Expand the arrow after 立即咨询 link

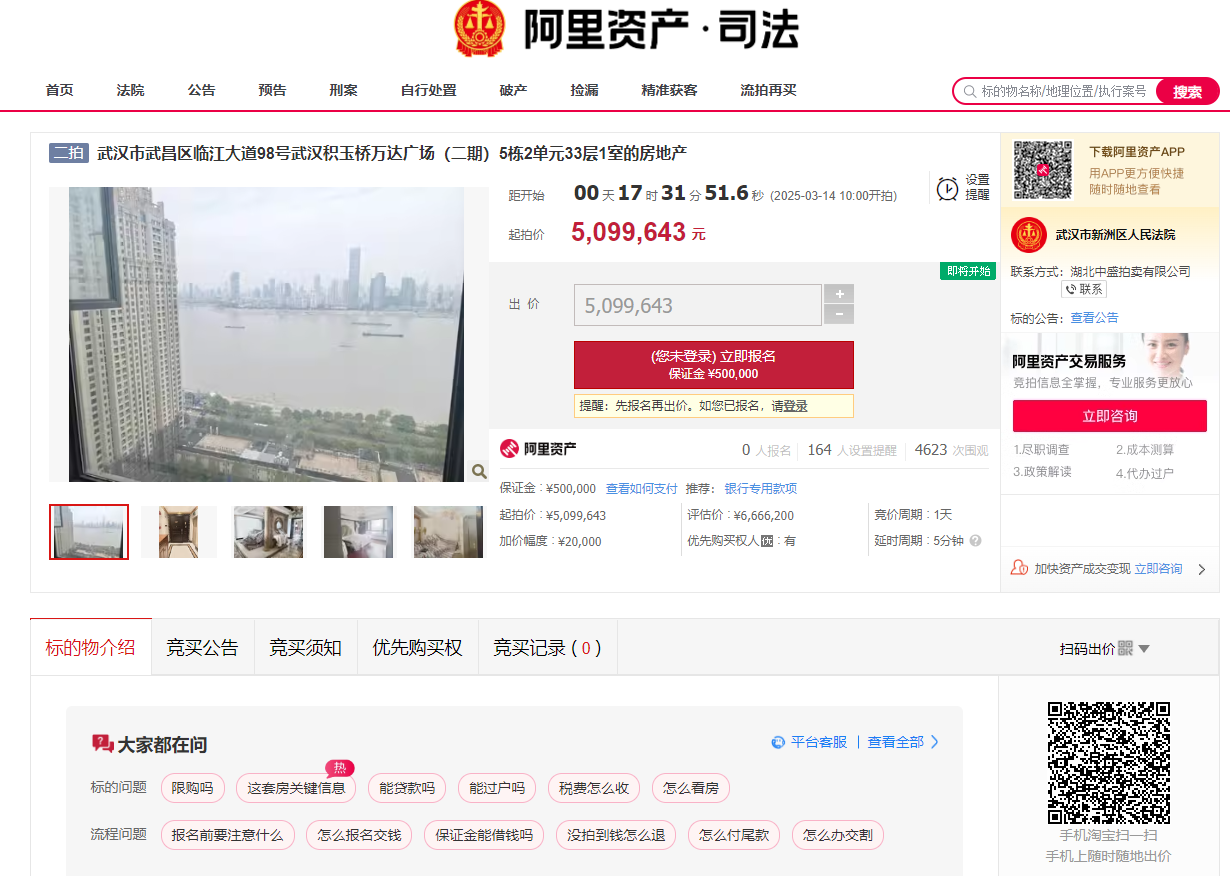coord(1202,569)
